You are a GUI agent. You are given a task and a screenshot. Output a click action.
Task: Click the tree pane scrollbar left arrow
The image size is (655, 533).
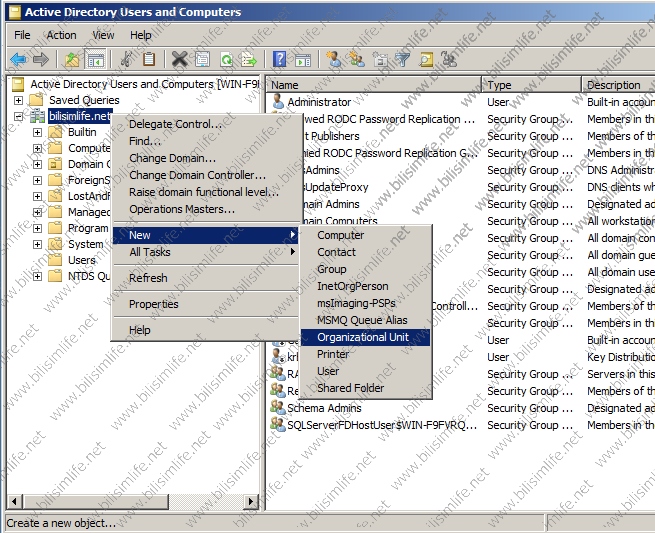point(15,501)
